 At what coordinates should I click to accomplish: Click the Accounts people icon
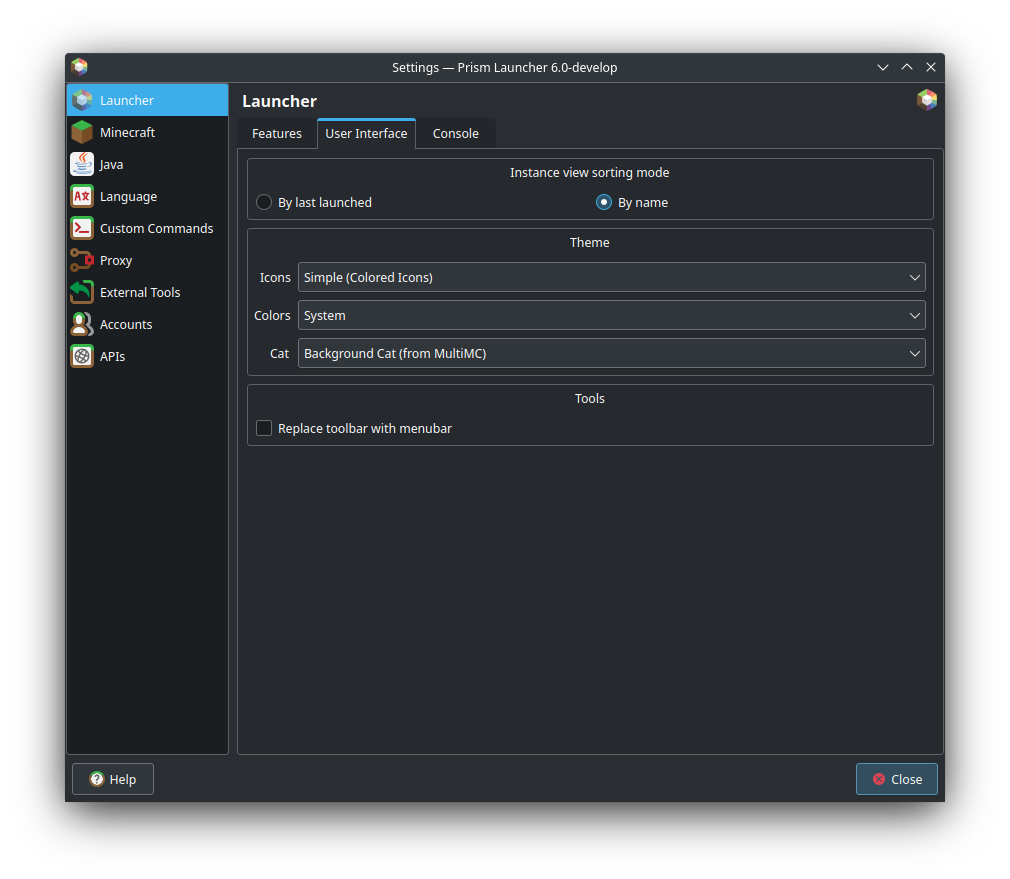[x=82, y=324]
